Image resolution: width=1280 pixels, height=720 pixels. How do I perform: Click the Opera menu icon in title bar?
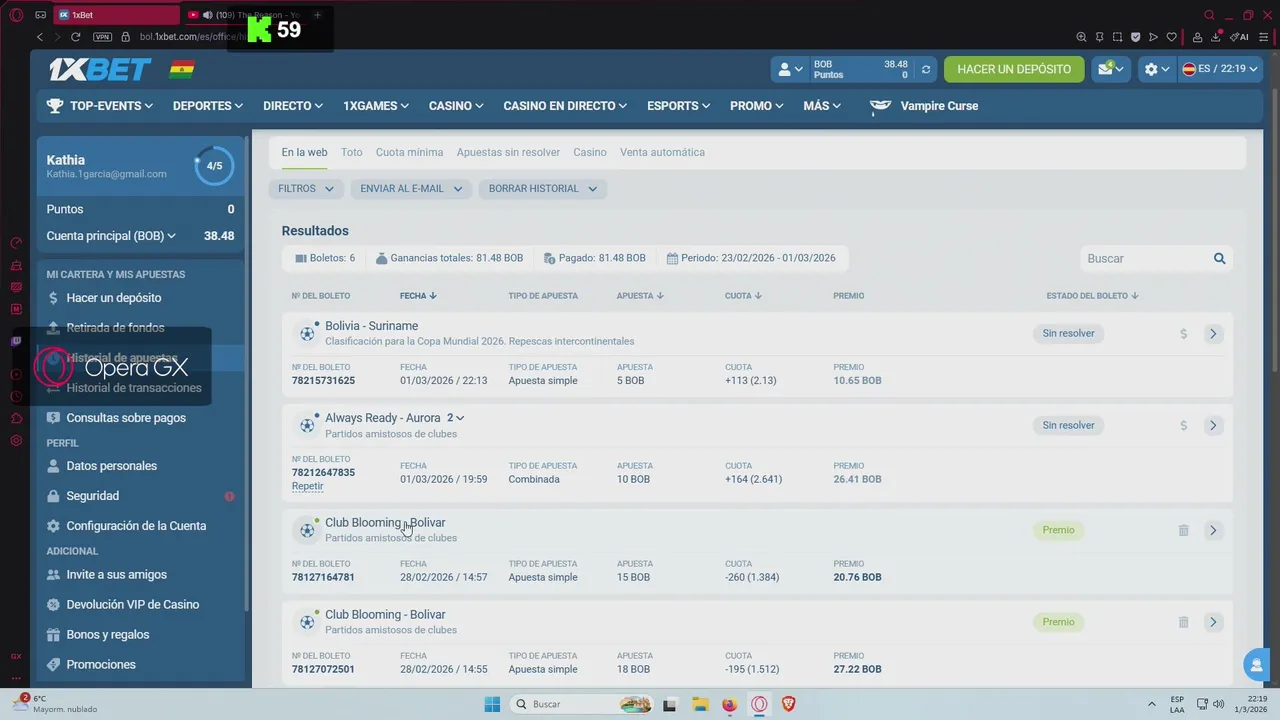(16, 15)
